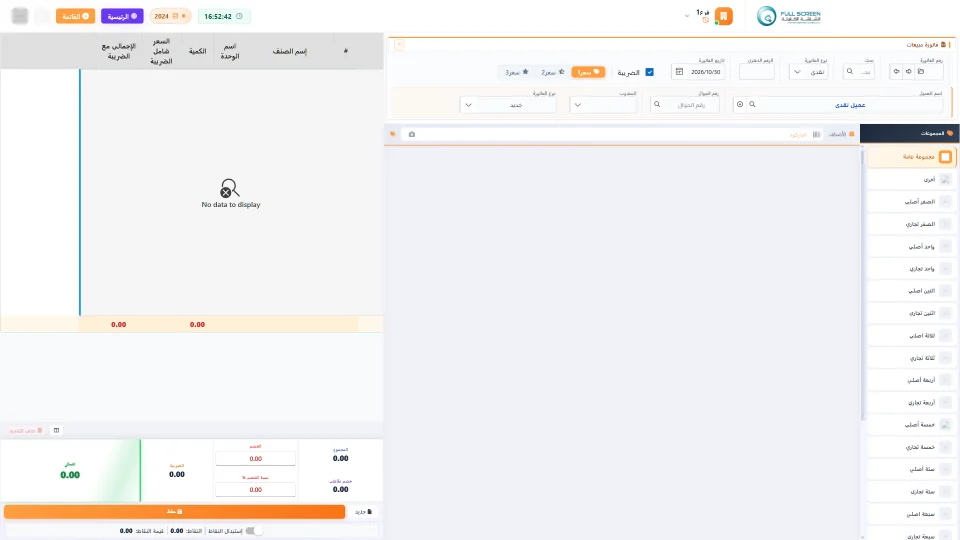Click the delete selection trash button
The width and height of the screenshot is (960, 540).
(x=26, y=430)
